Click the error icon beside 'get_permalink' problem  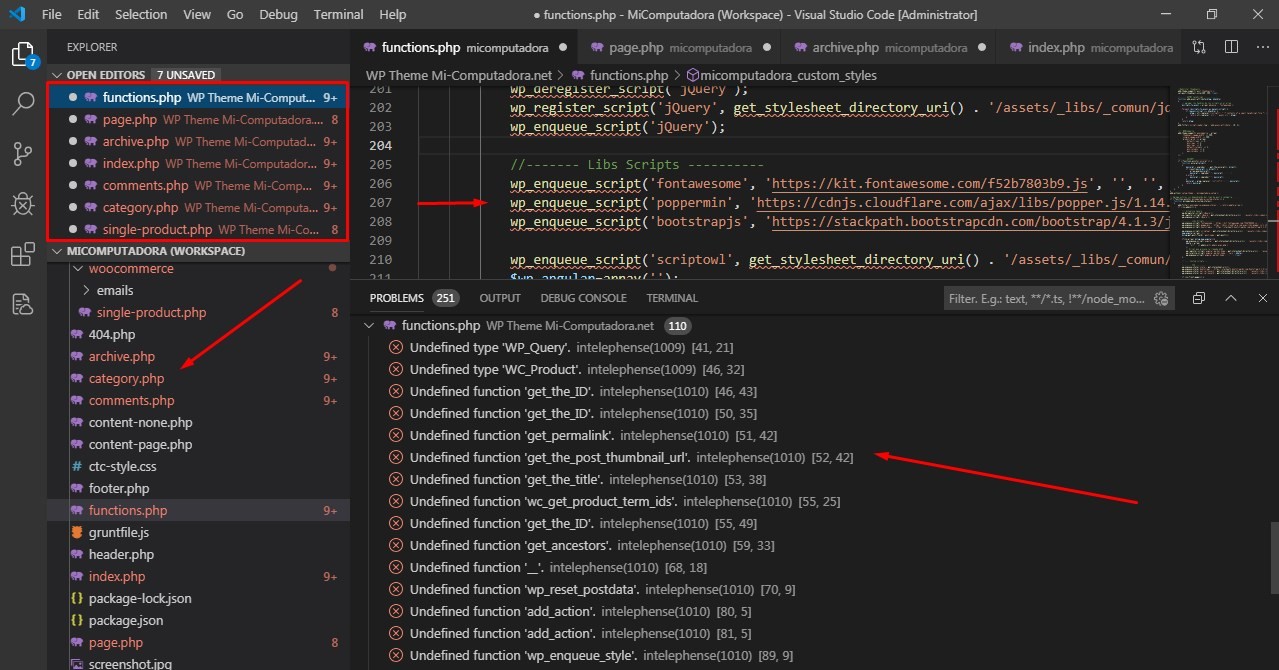(x=396, y=435)
